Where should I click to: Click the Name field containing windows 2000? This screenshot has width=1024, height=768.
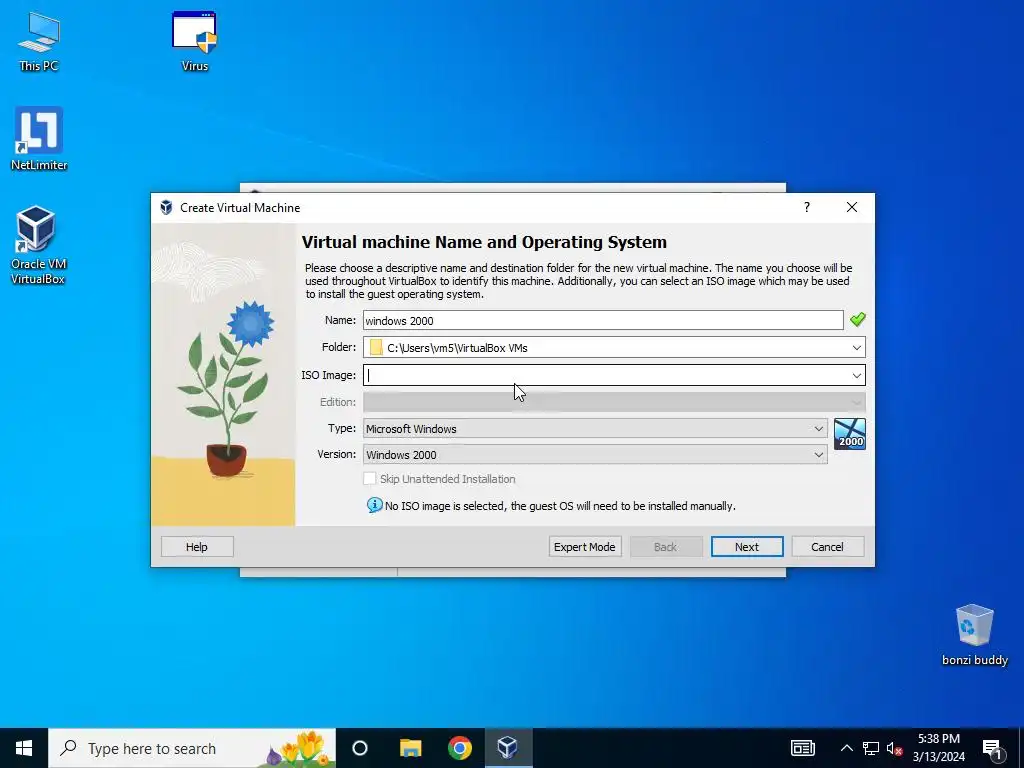[x=603, y=320]
